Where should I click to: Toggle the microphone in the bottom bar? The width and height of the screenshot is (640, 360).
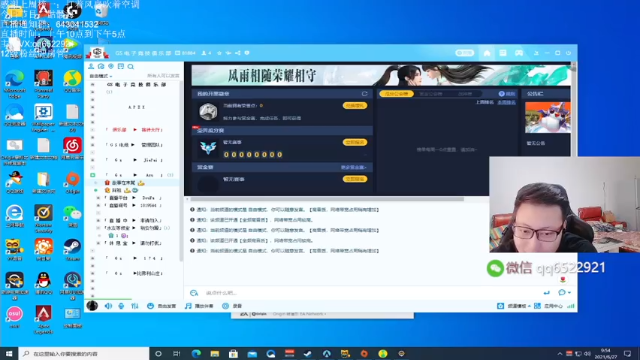tap(121, 306)
